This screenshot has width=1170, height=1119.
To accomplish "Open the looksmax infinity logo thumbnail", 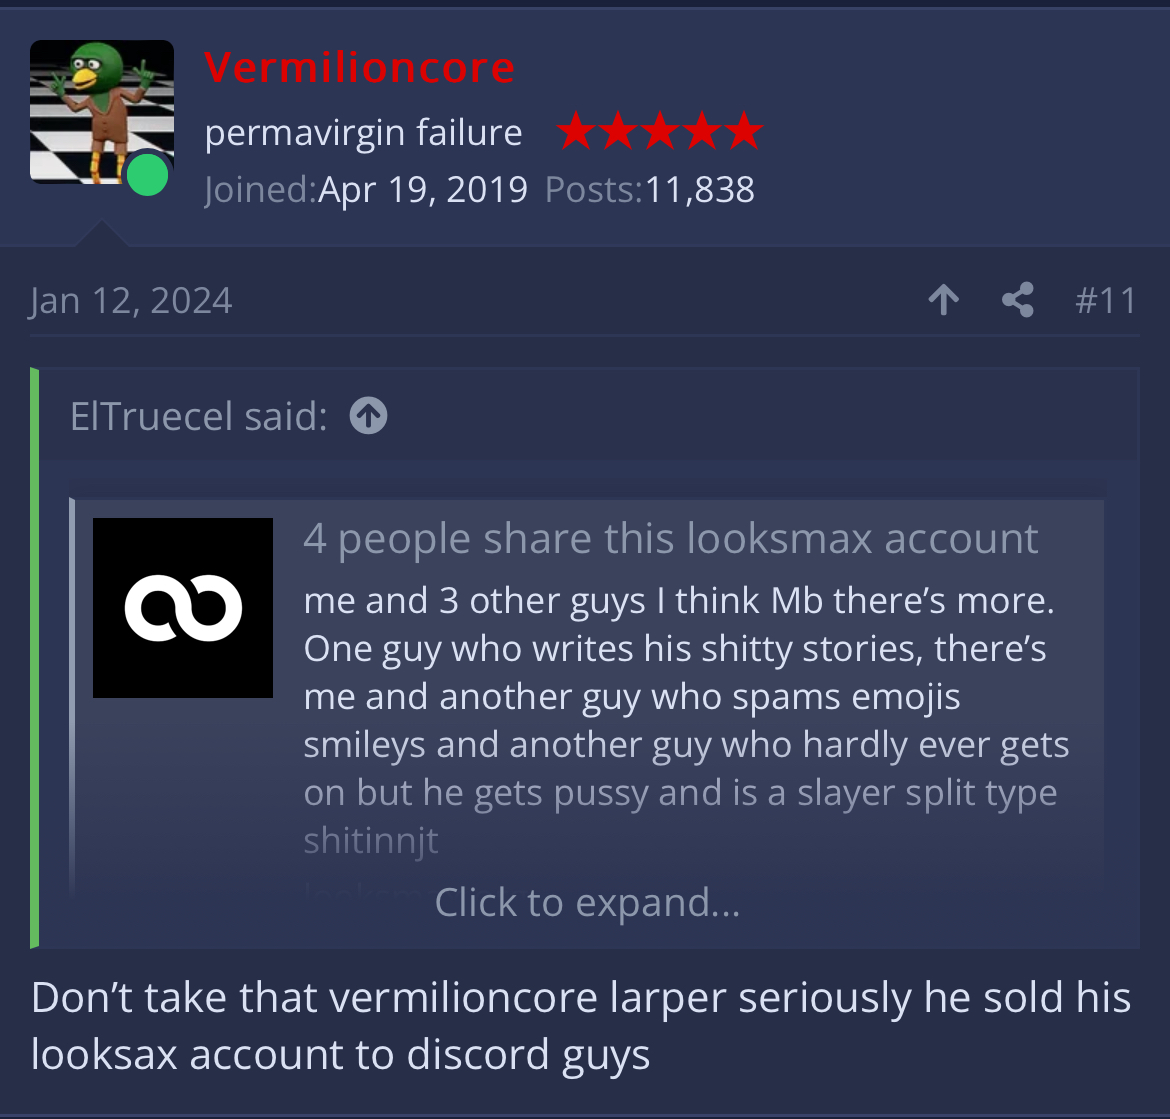I will point(183,608).
